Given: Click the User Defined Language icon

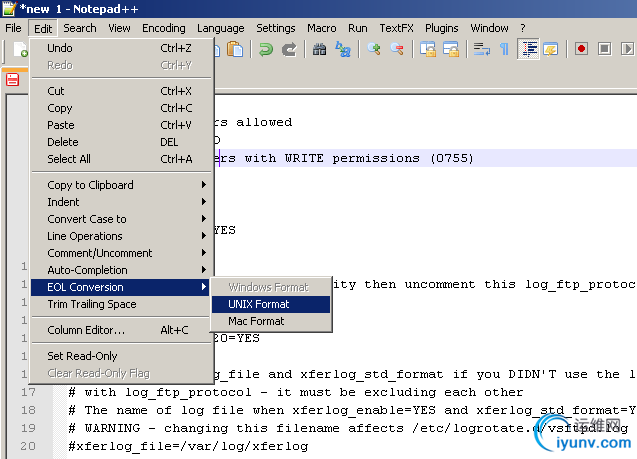Looking at the screenshot, I should [x=551, y=50].
